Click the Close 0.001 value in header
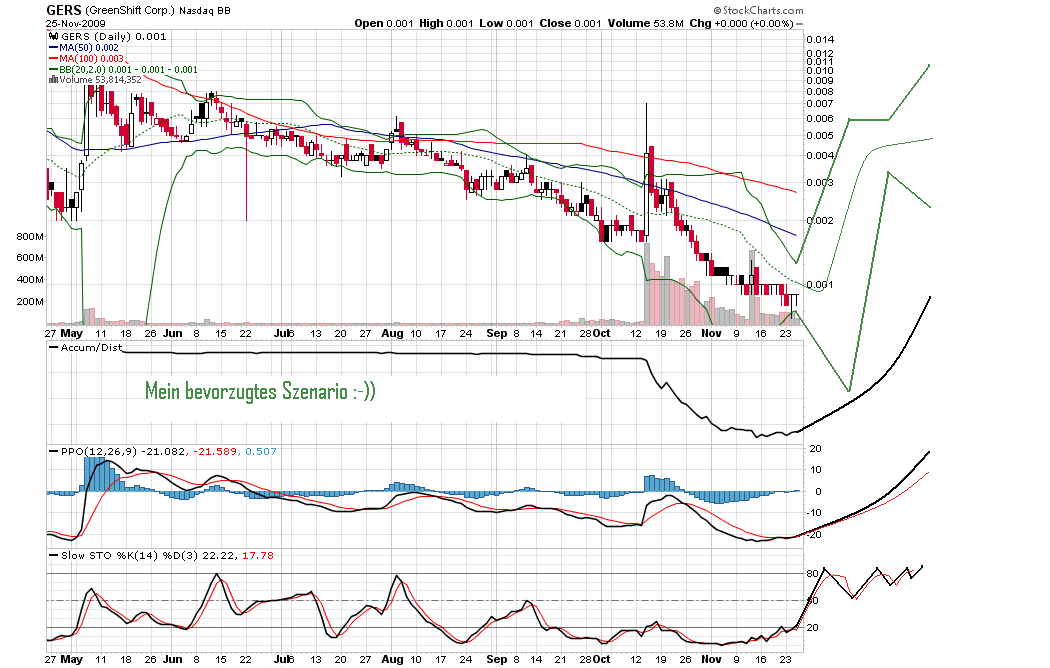The image size is (1050, 668). pos(571,23)
